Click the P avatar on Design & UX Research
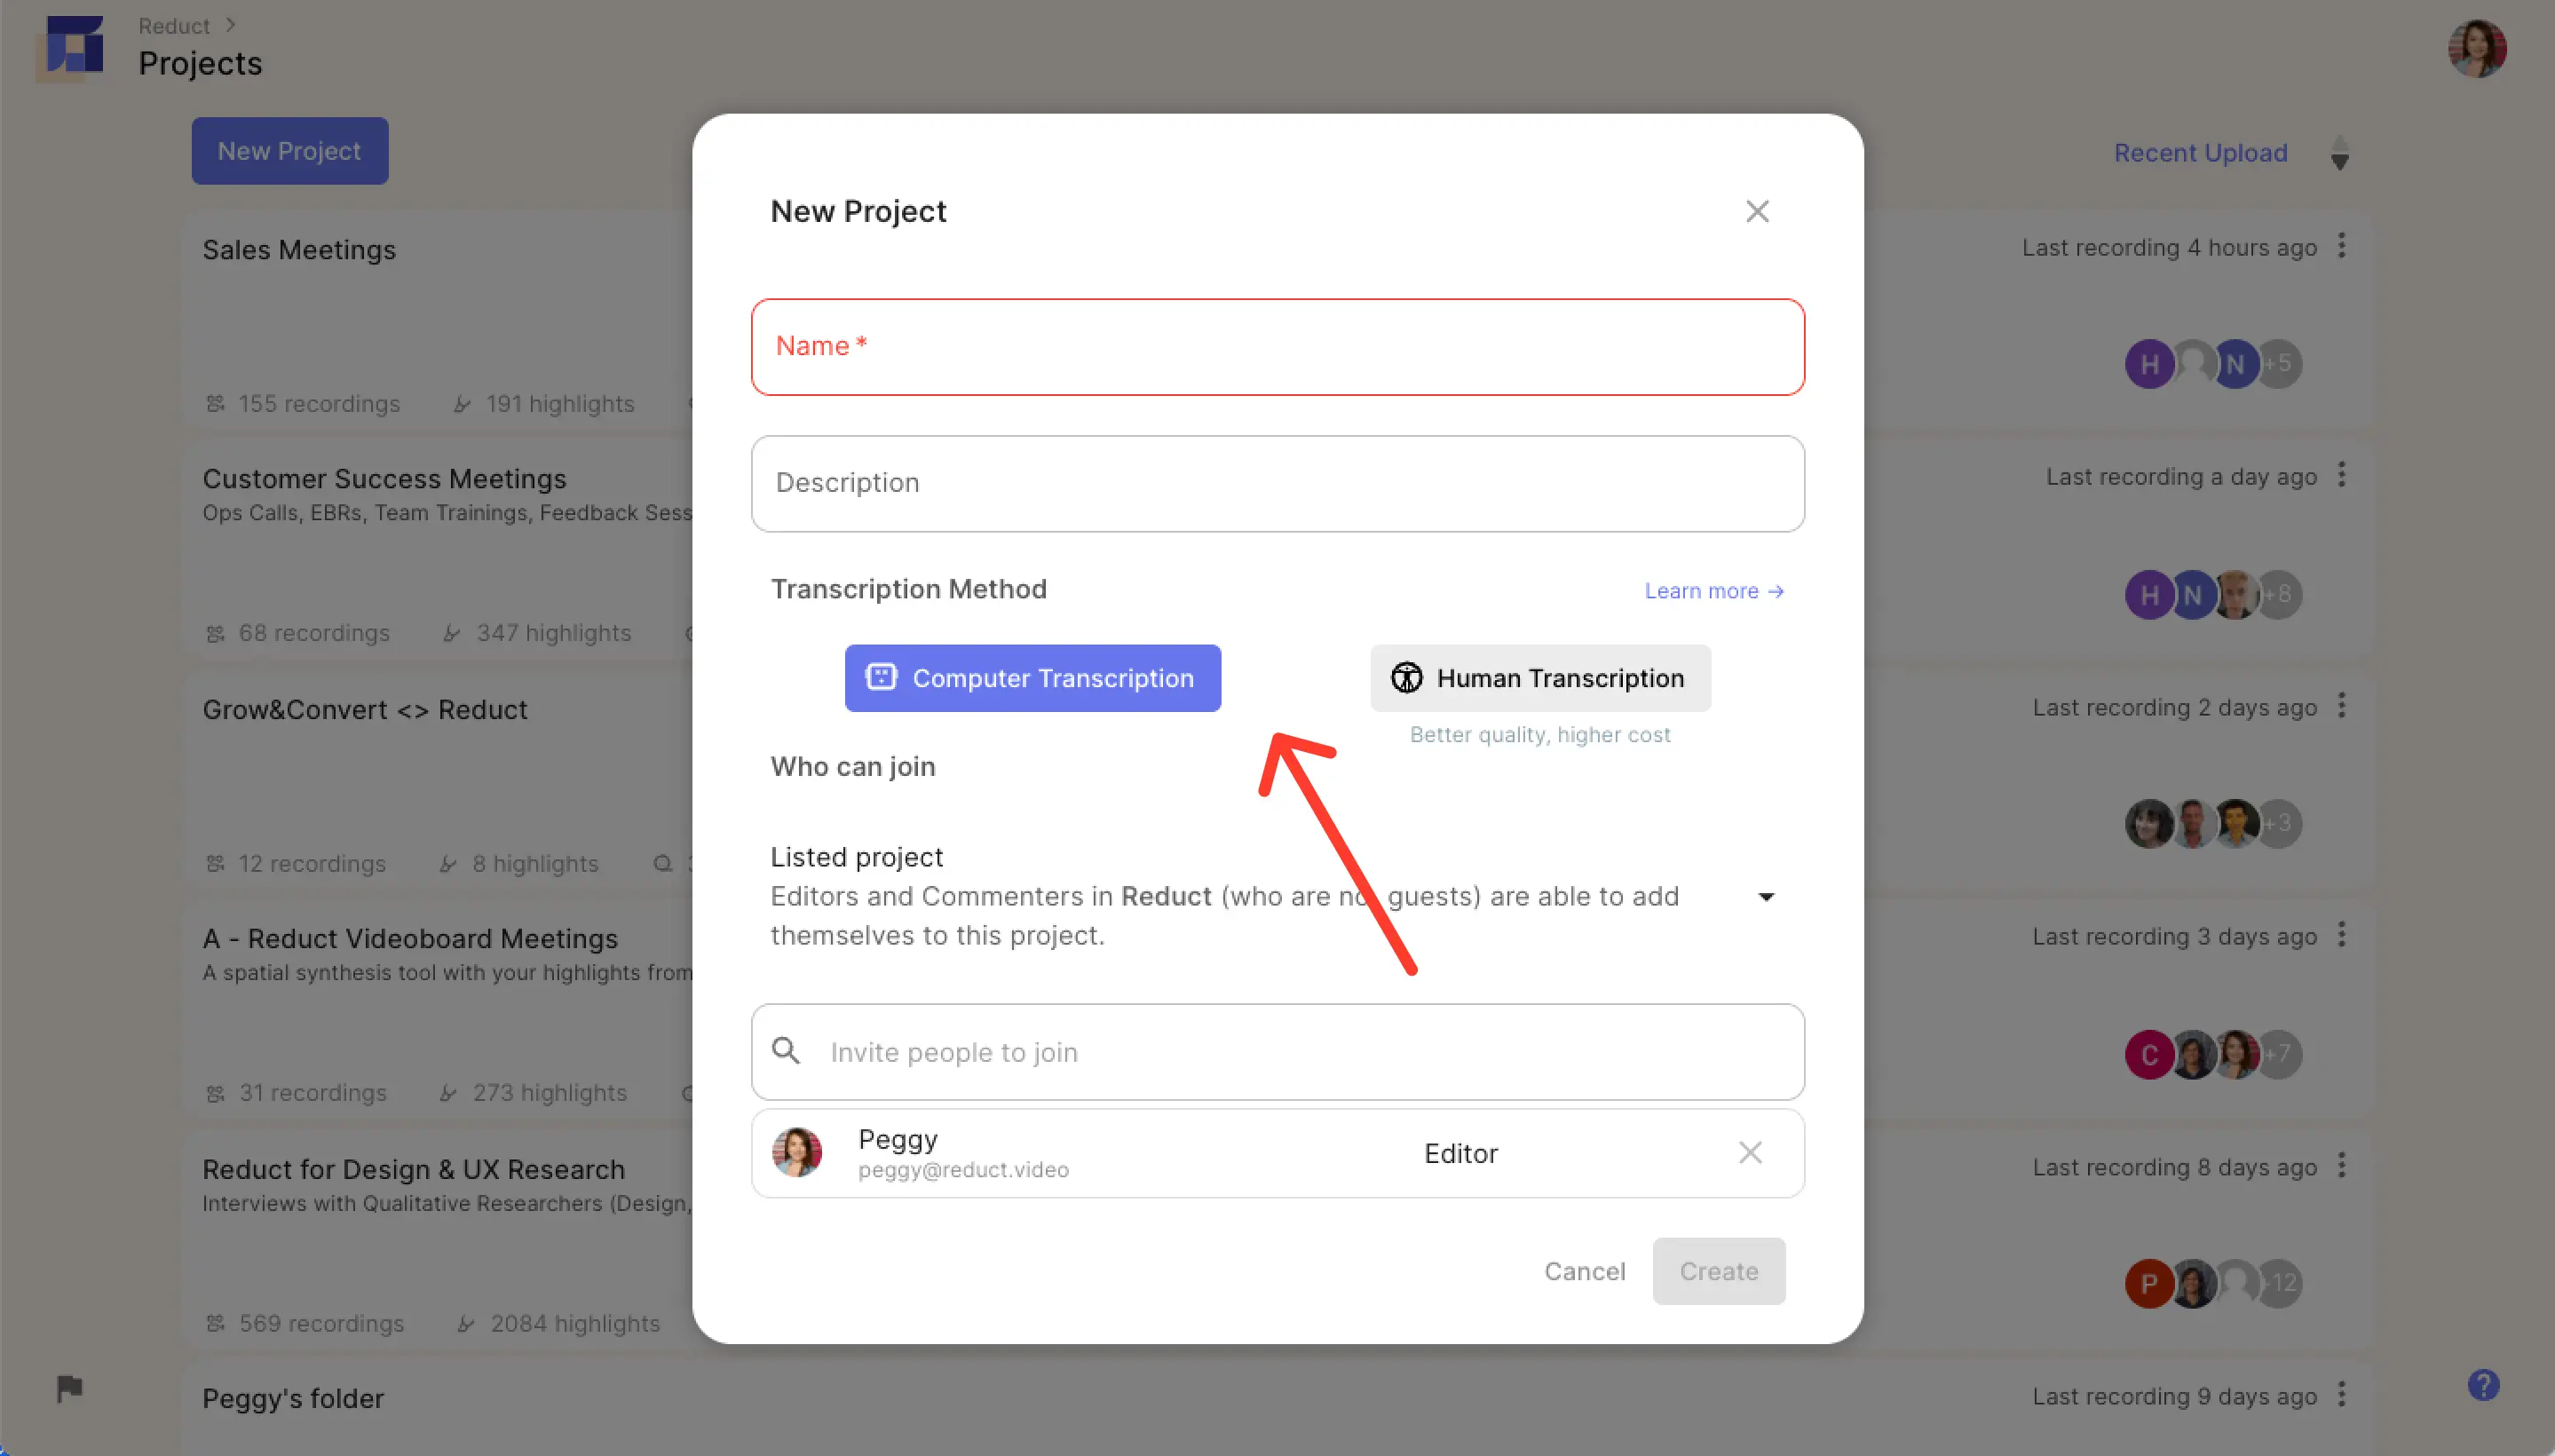The height and width of the screenshot is (1456, 2555). (2148, 1284)
